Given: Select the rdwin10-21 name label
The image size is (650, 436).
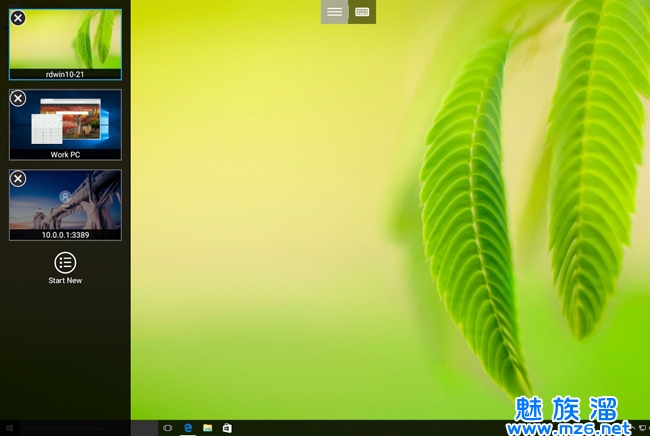Looking at the screenshot, I should tap(66, 73).
